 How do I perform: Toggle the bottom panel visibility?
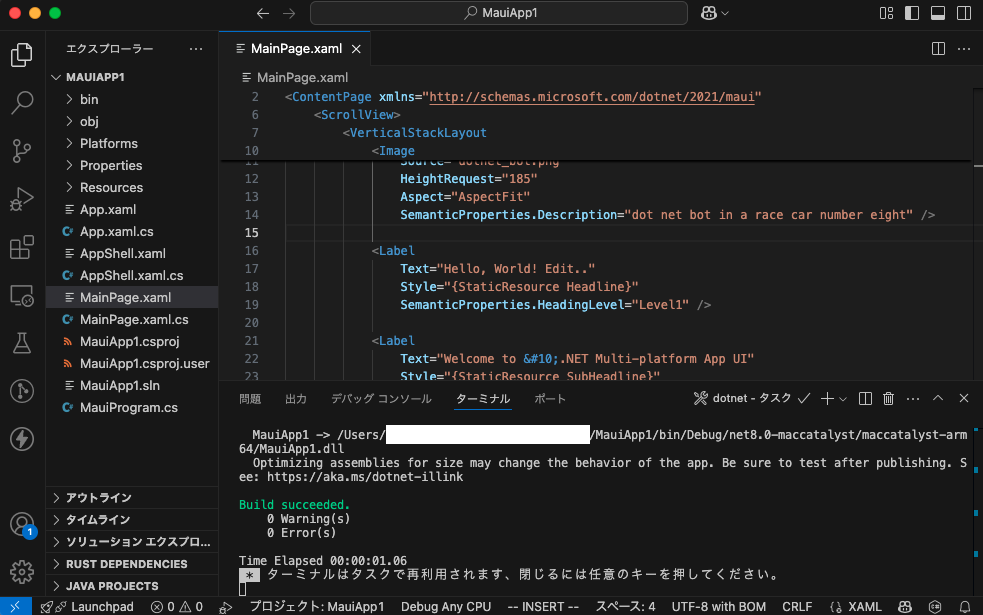click(x=937, y=14)
